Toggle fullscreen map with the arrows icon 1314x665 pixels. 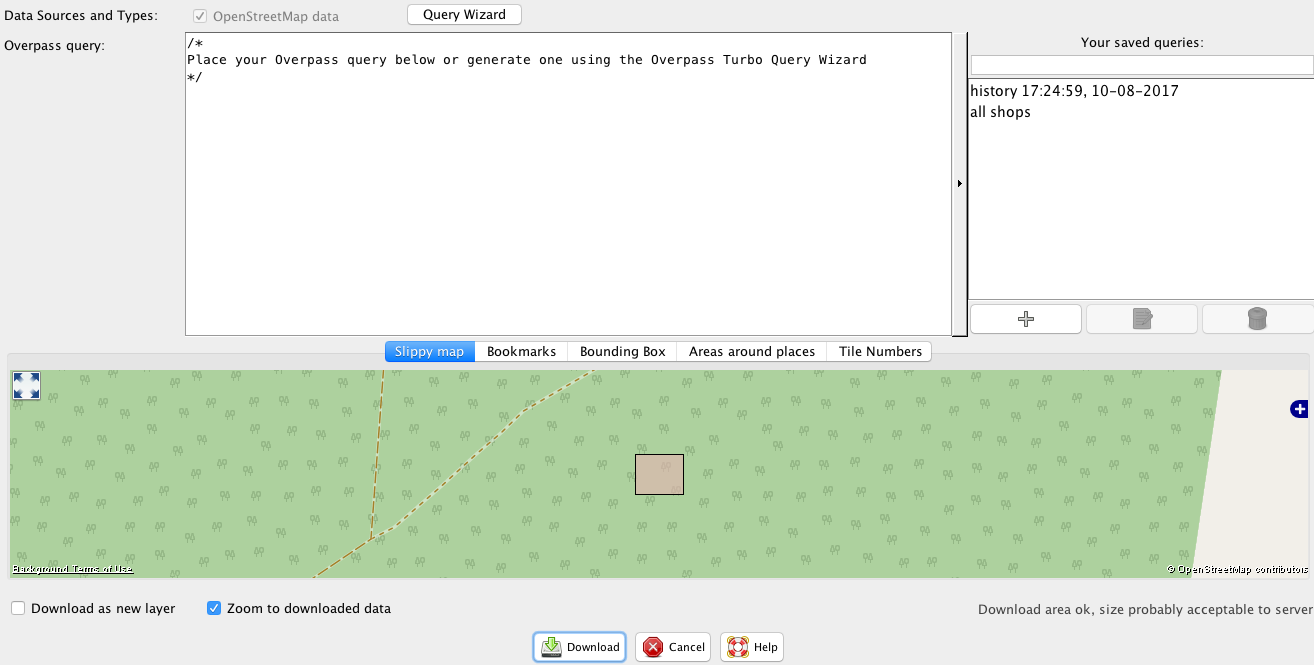coord(26,386)
